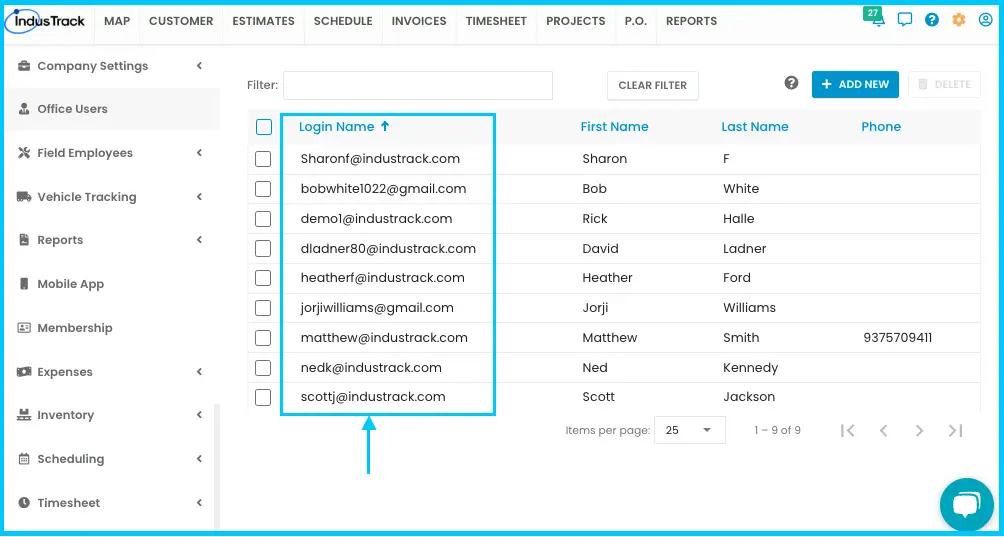Check the box for heatherf@industrack.com
Image resolution: width=1004 pixels, height=537 pixels.
pyautogui.click(x=263, y=278)
